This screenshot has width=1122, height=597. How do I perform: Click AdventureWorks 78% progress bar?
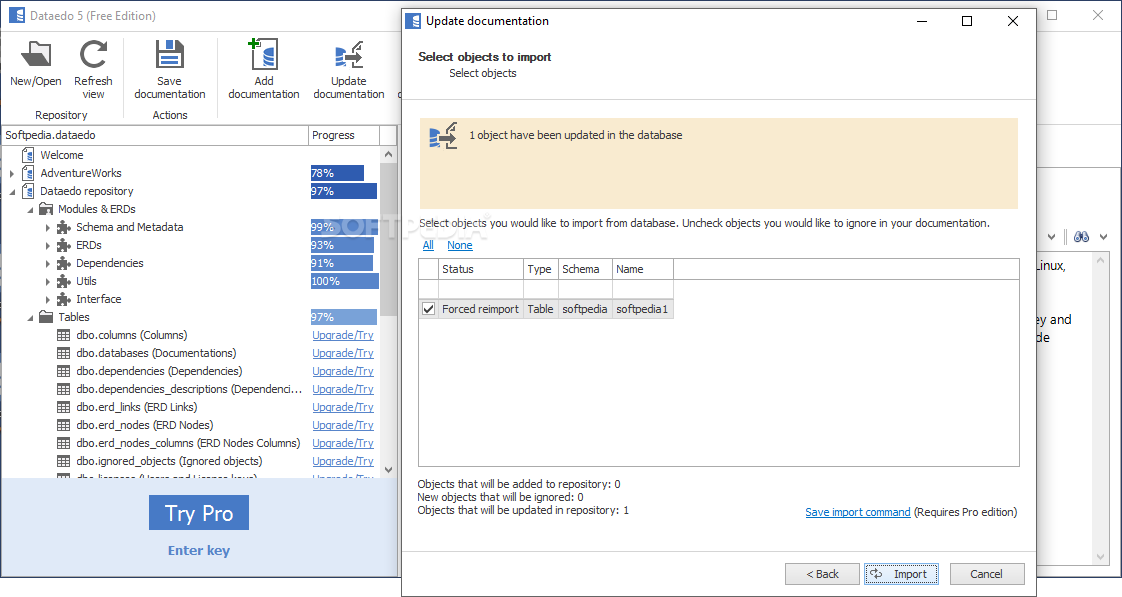coord(337,173)
